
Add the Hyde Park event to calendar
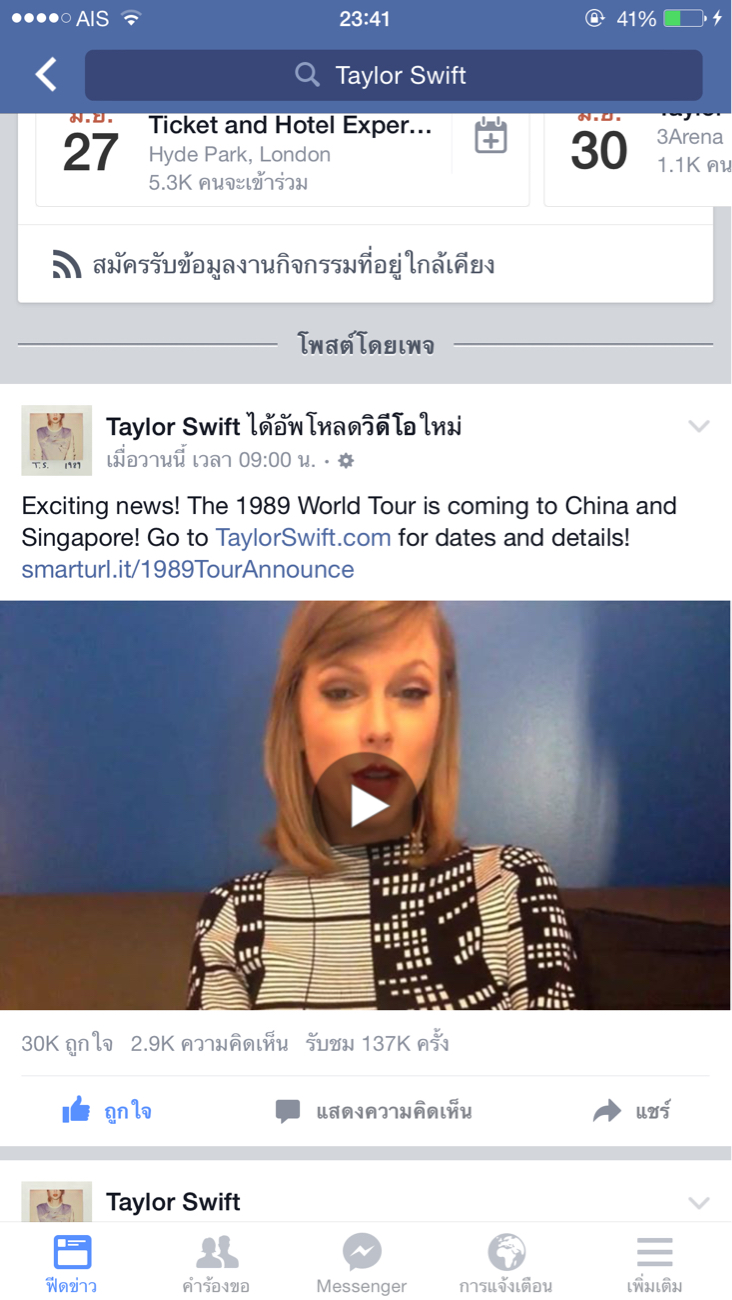[x=490, y=137]
